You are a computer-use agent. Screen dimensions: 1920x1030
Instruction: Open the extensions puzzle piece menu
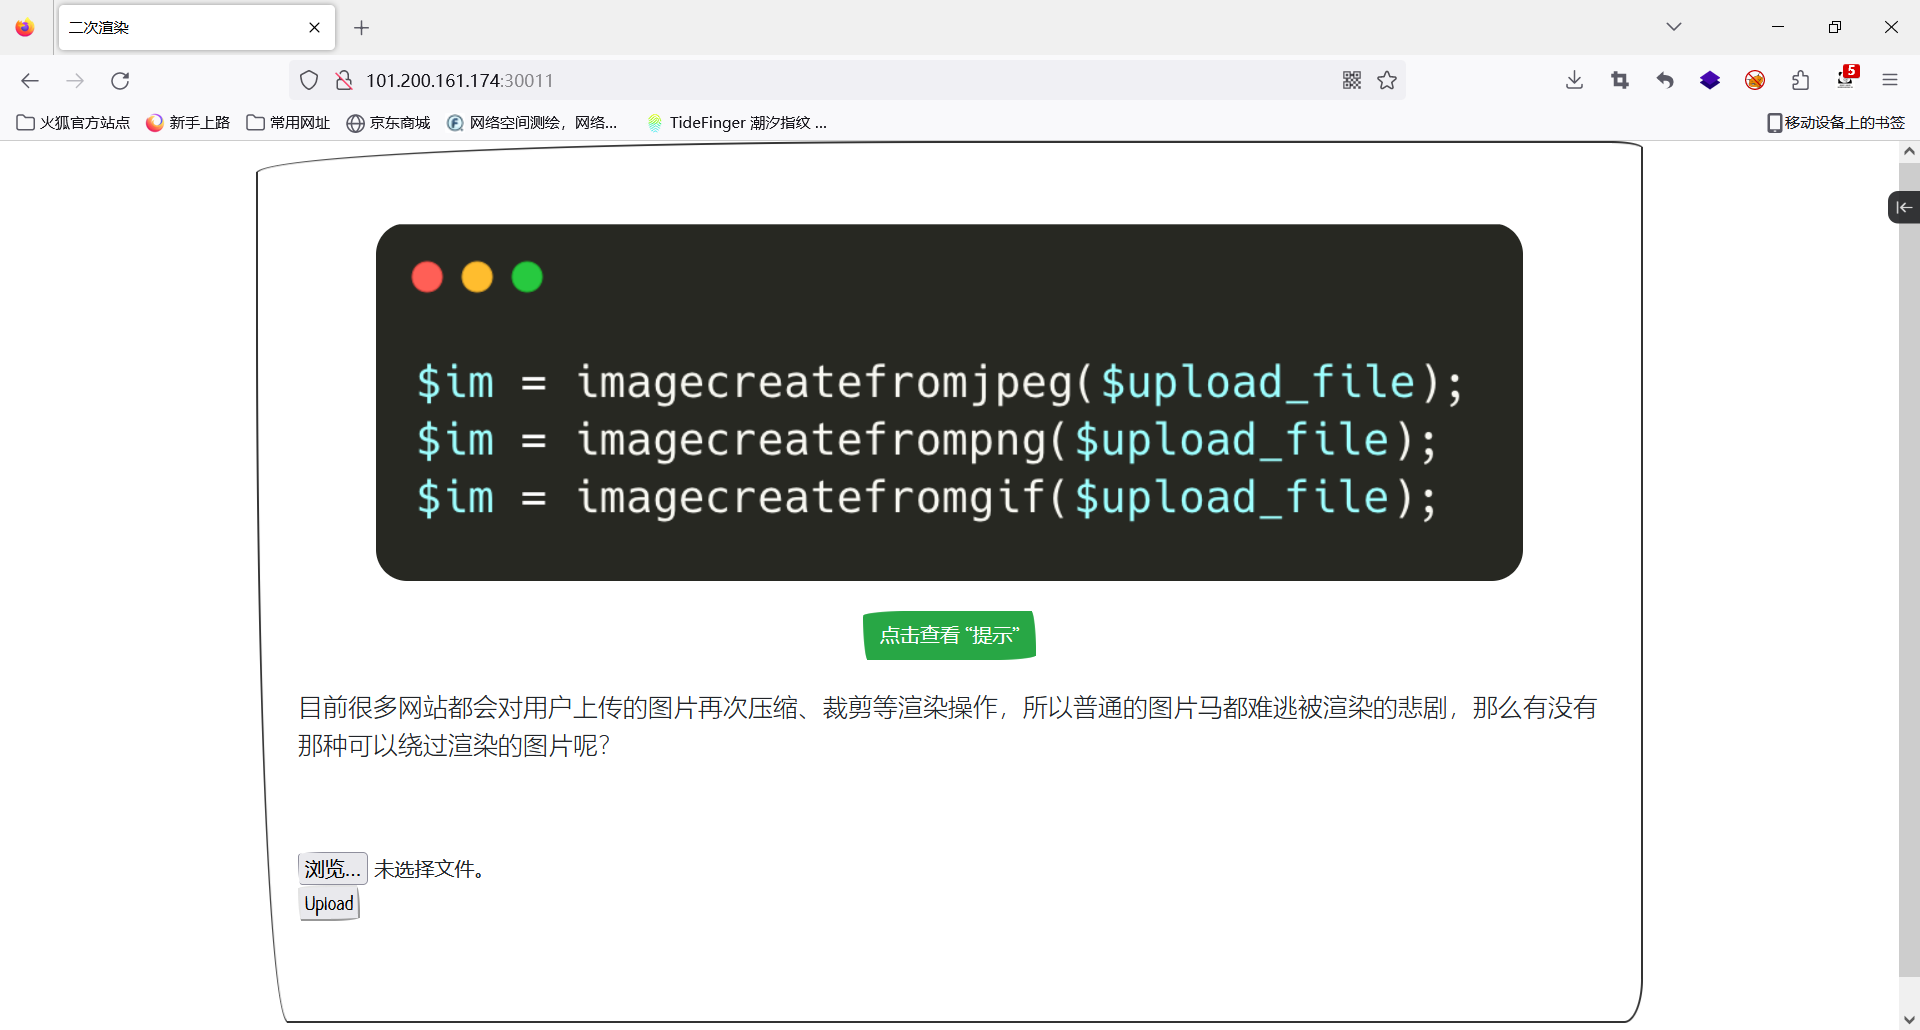click(x=1800, y=80)
